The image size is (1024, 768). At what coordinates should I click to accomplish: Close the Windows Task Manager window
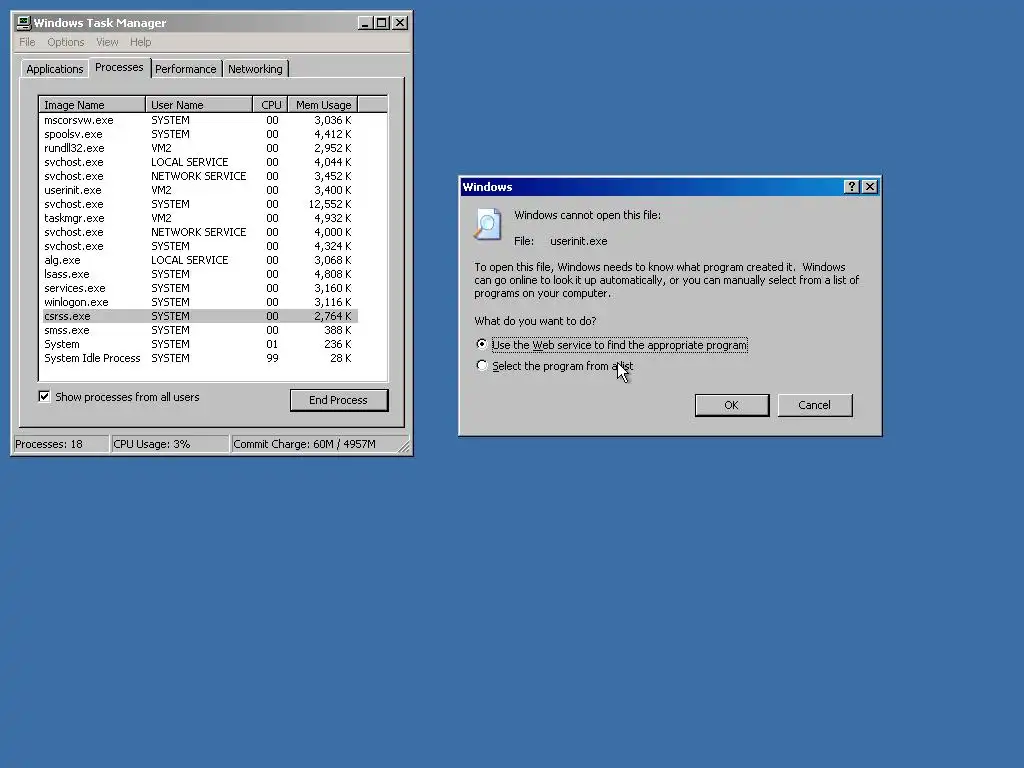click(400, 23)
